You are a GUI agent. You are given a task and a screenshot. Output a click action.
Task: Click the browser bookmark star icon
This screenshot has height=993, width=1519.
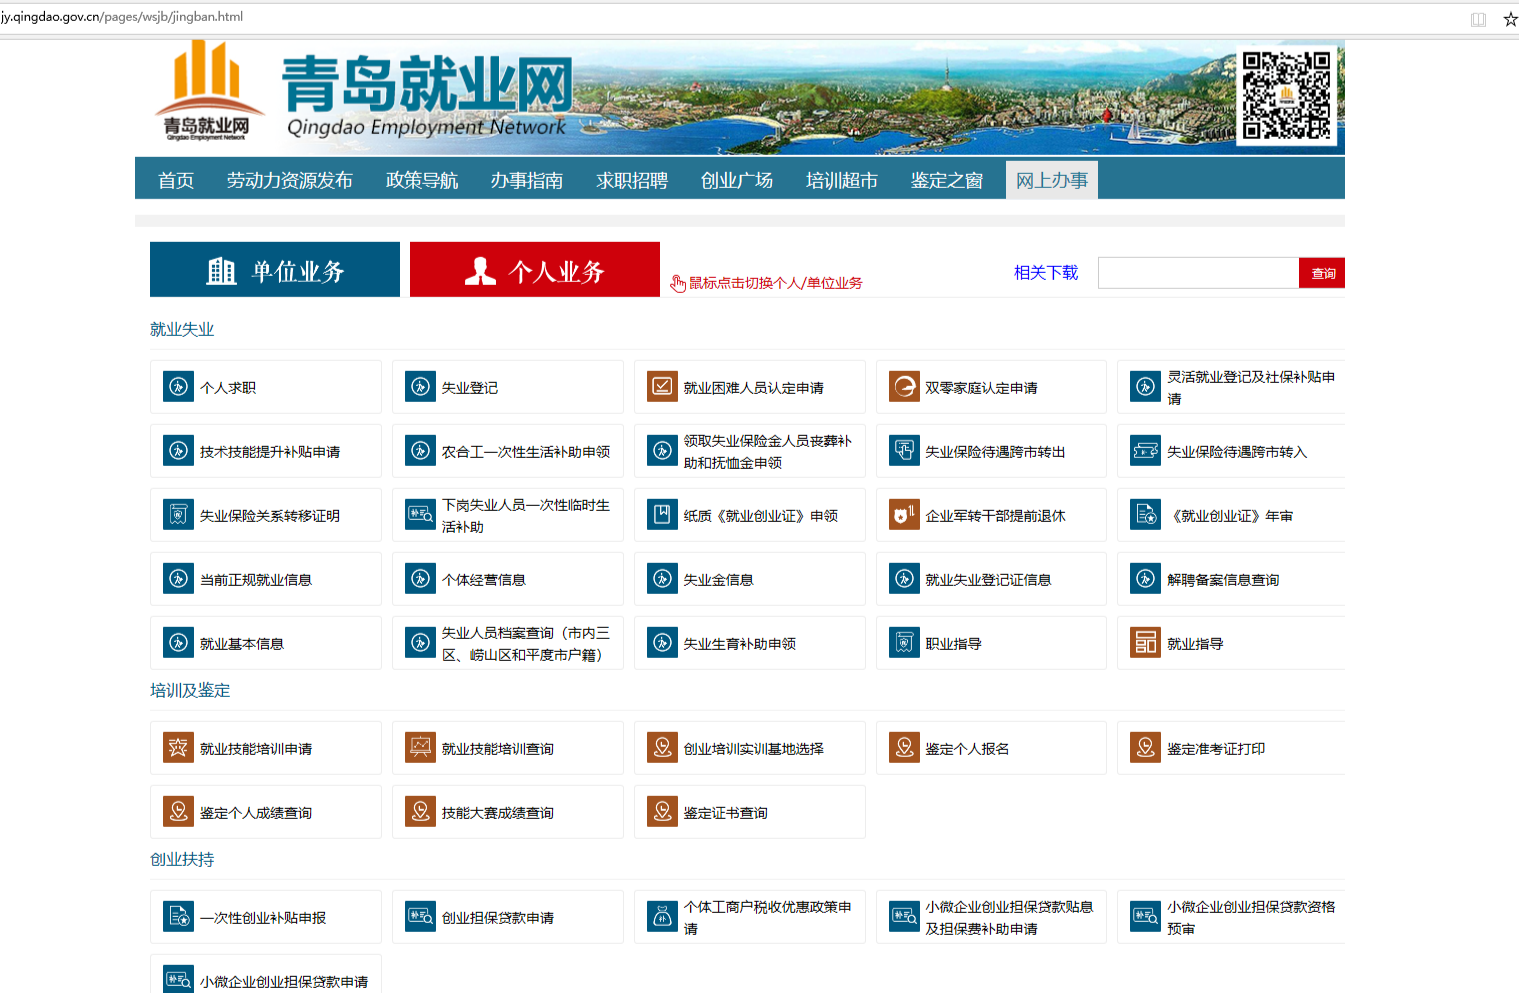click(x=1509, y=19)
